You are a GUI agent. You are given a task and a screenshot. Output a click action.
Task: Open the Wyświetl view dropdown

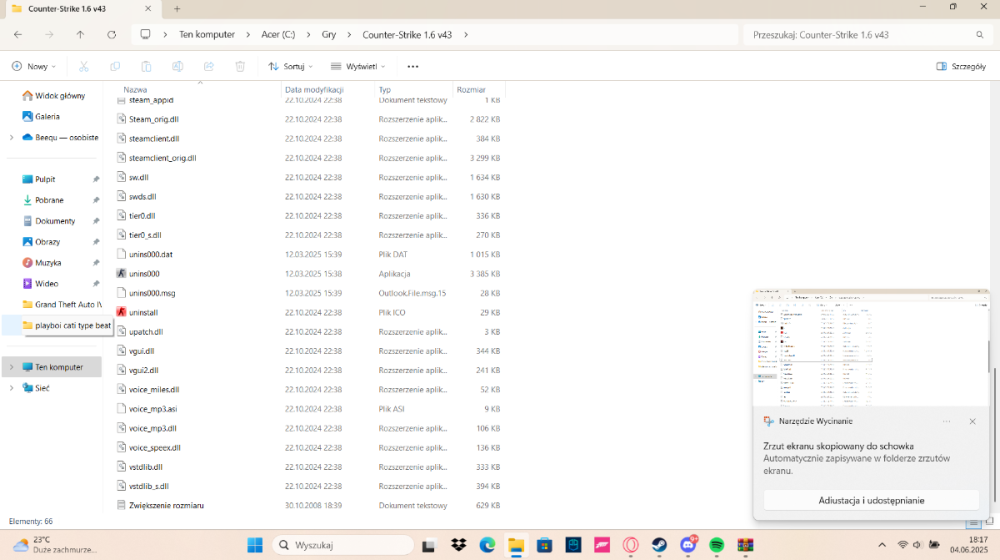(x=358, y=66)
